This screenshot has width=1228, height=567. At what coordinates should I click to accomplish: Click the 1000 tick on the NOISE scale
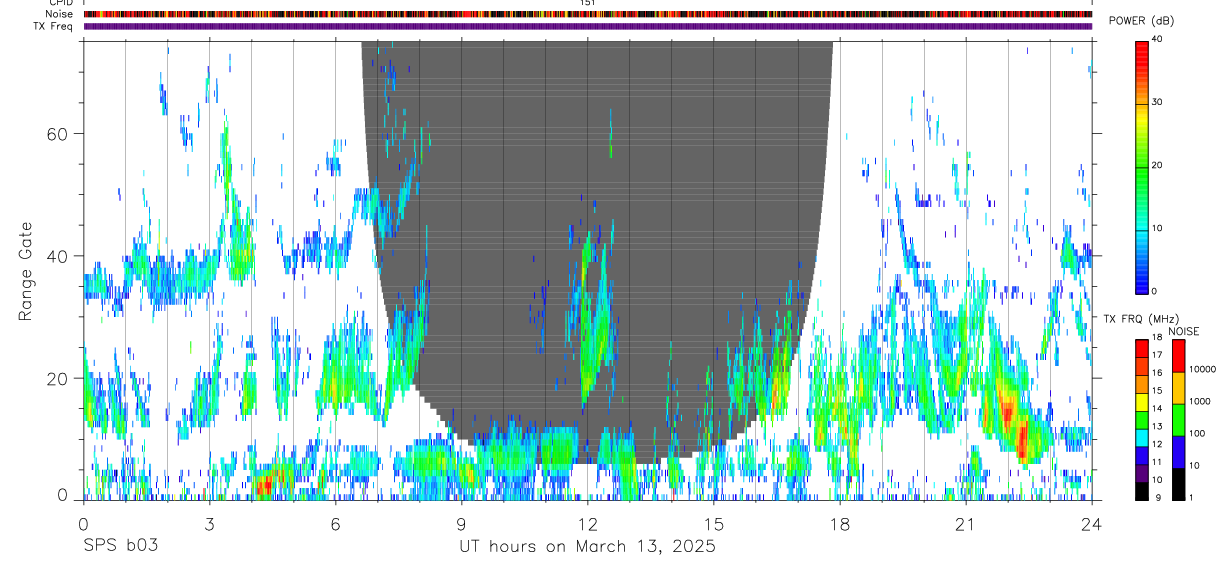[1200, 402]
